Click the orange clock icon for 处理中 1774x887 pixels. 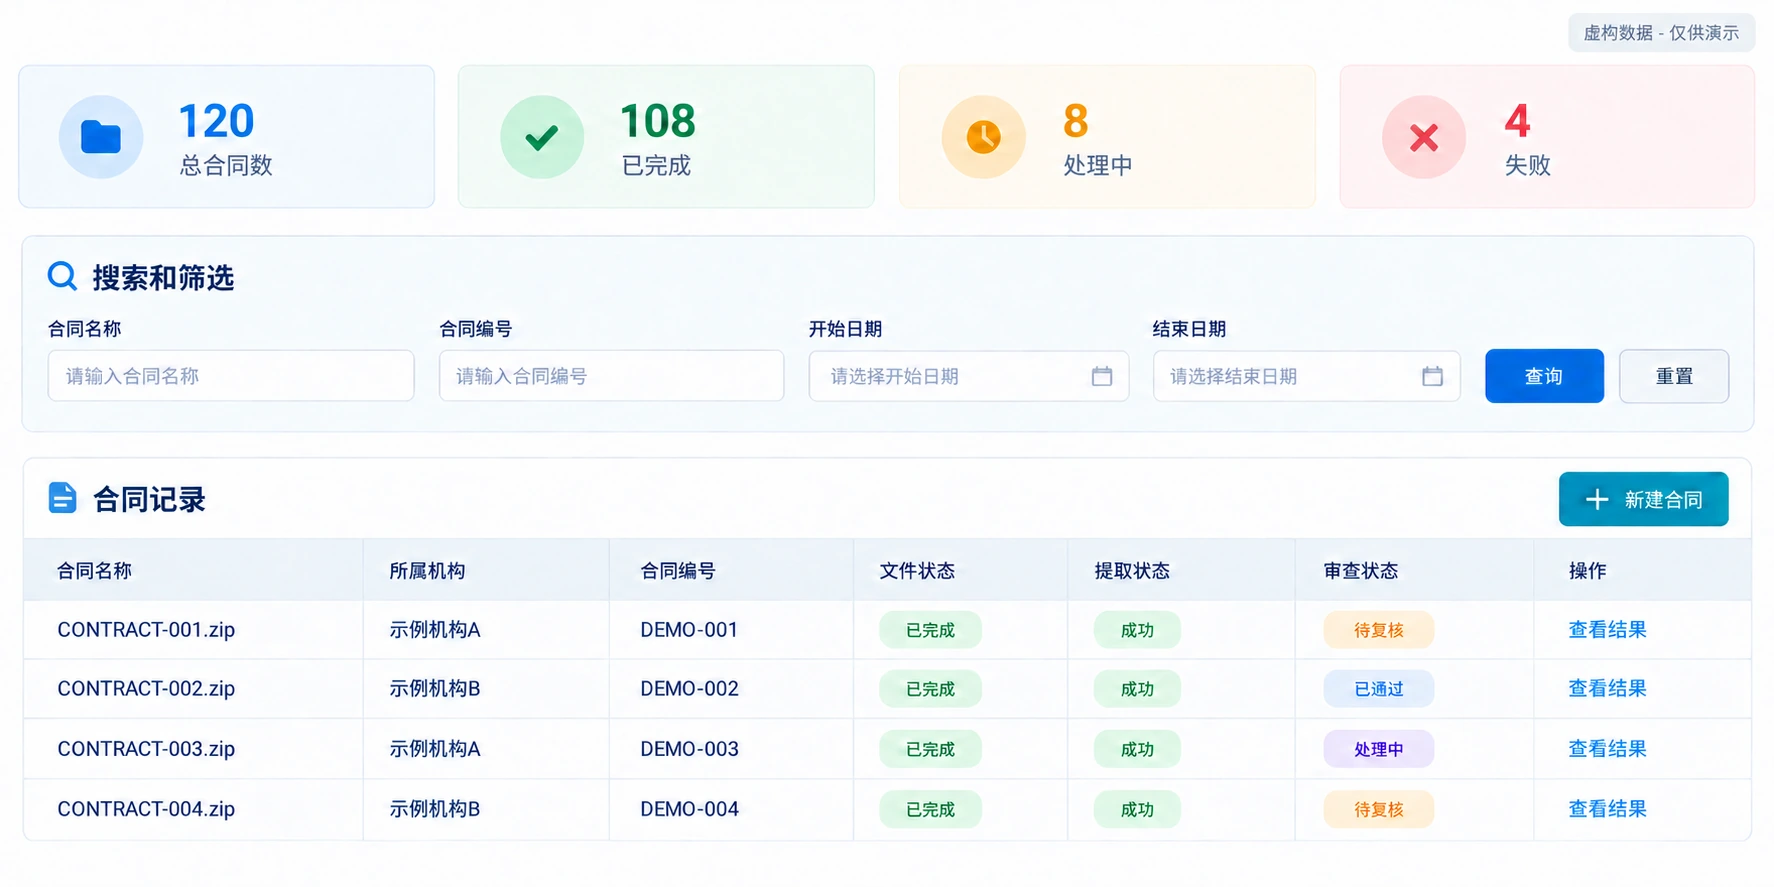pyautogui.click(x=984, y=137)
